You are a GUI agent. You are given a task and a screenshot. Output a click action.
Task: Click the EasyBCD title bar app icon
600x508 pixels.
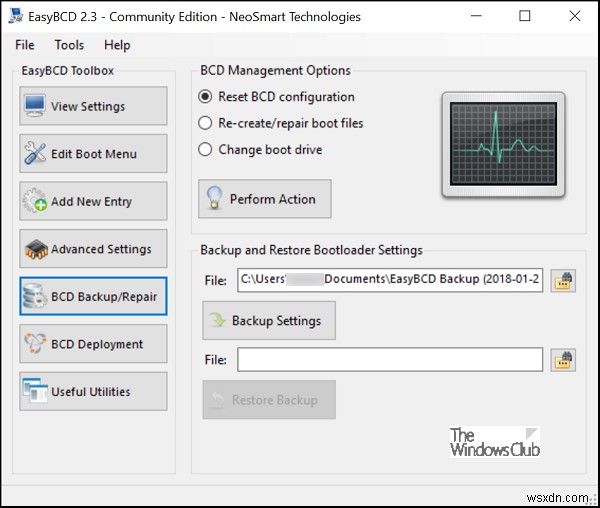pyautogui.click(x=16, y=16)
